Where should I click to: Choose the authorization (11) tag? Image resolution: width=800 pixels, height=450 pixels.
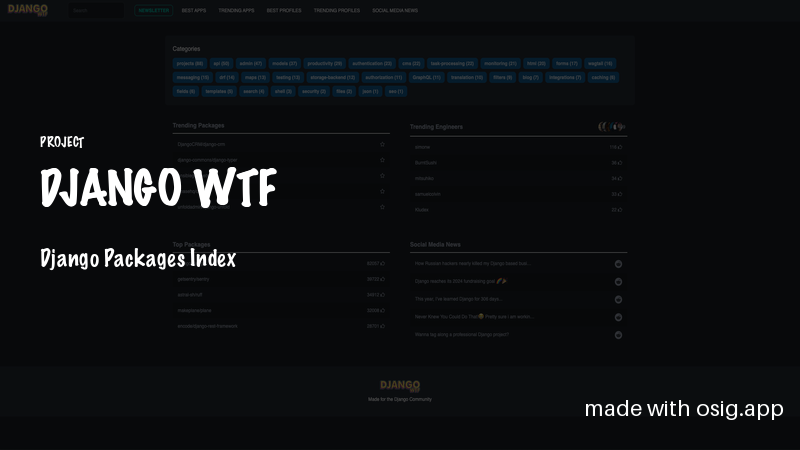coord(384,78)
